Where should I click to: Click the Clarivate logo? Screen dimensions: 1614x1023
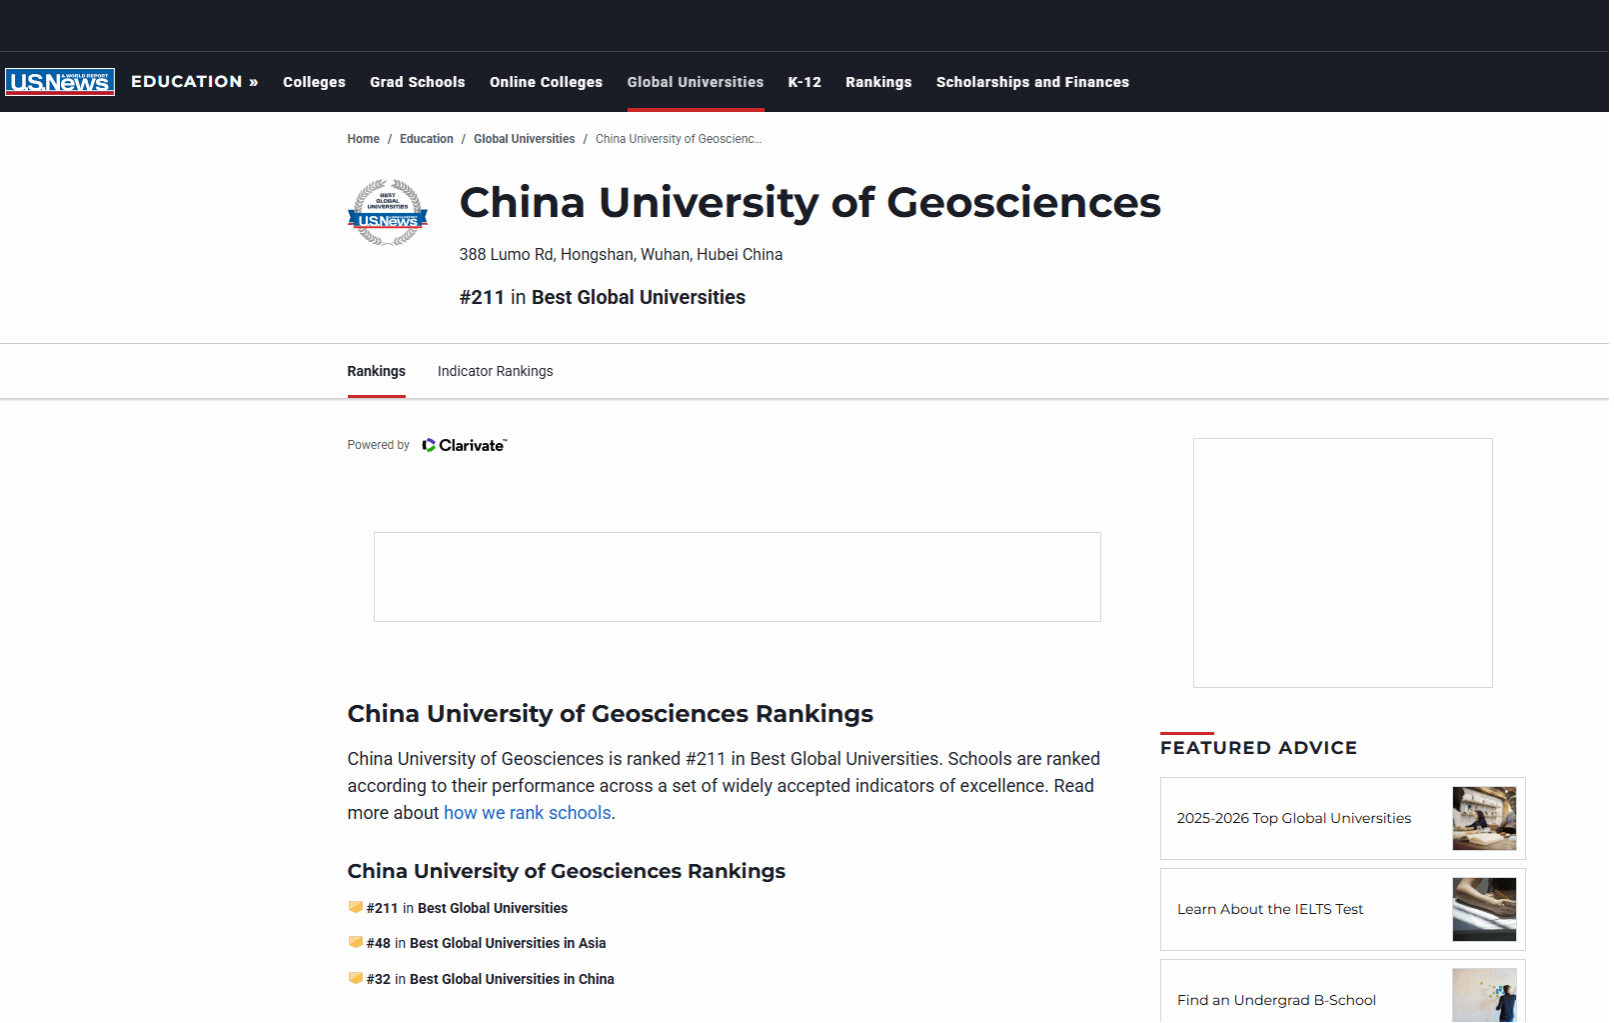coord(464,446)
